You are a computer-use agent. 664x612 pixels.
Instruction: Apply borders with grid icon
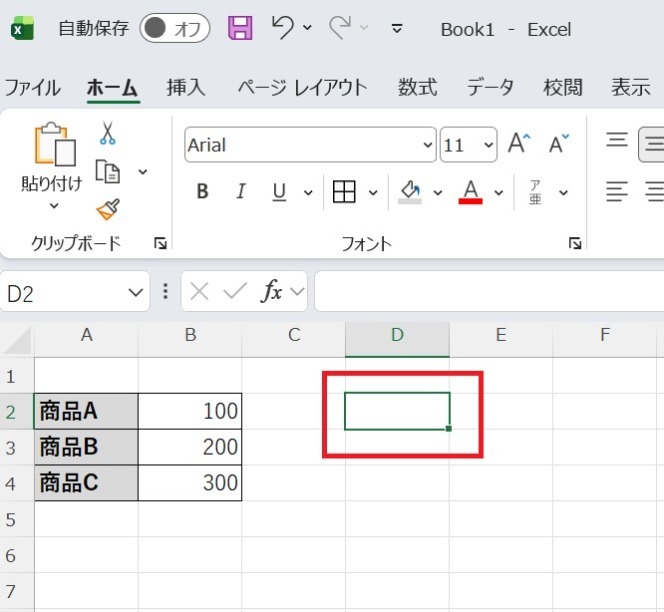[344, 192]
